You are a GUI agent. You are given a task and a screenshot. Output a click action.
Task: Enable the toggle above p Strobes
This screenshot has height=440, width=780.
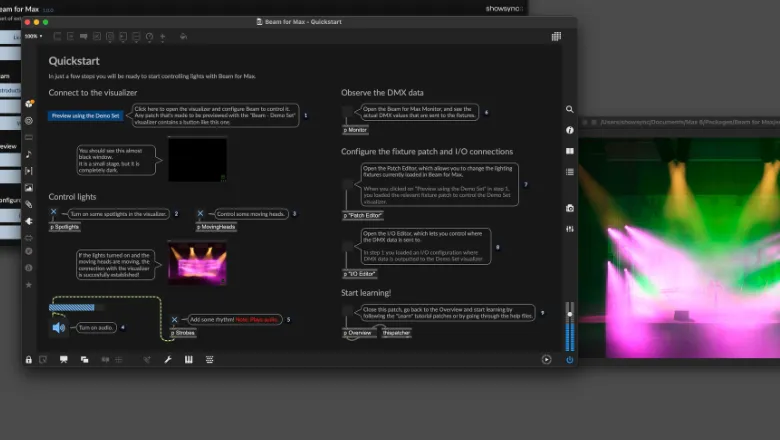point(174,320)
